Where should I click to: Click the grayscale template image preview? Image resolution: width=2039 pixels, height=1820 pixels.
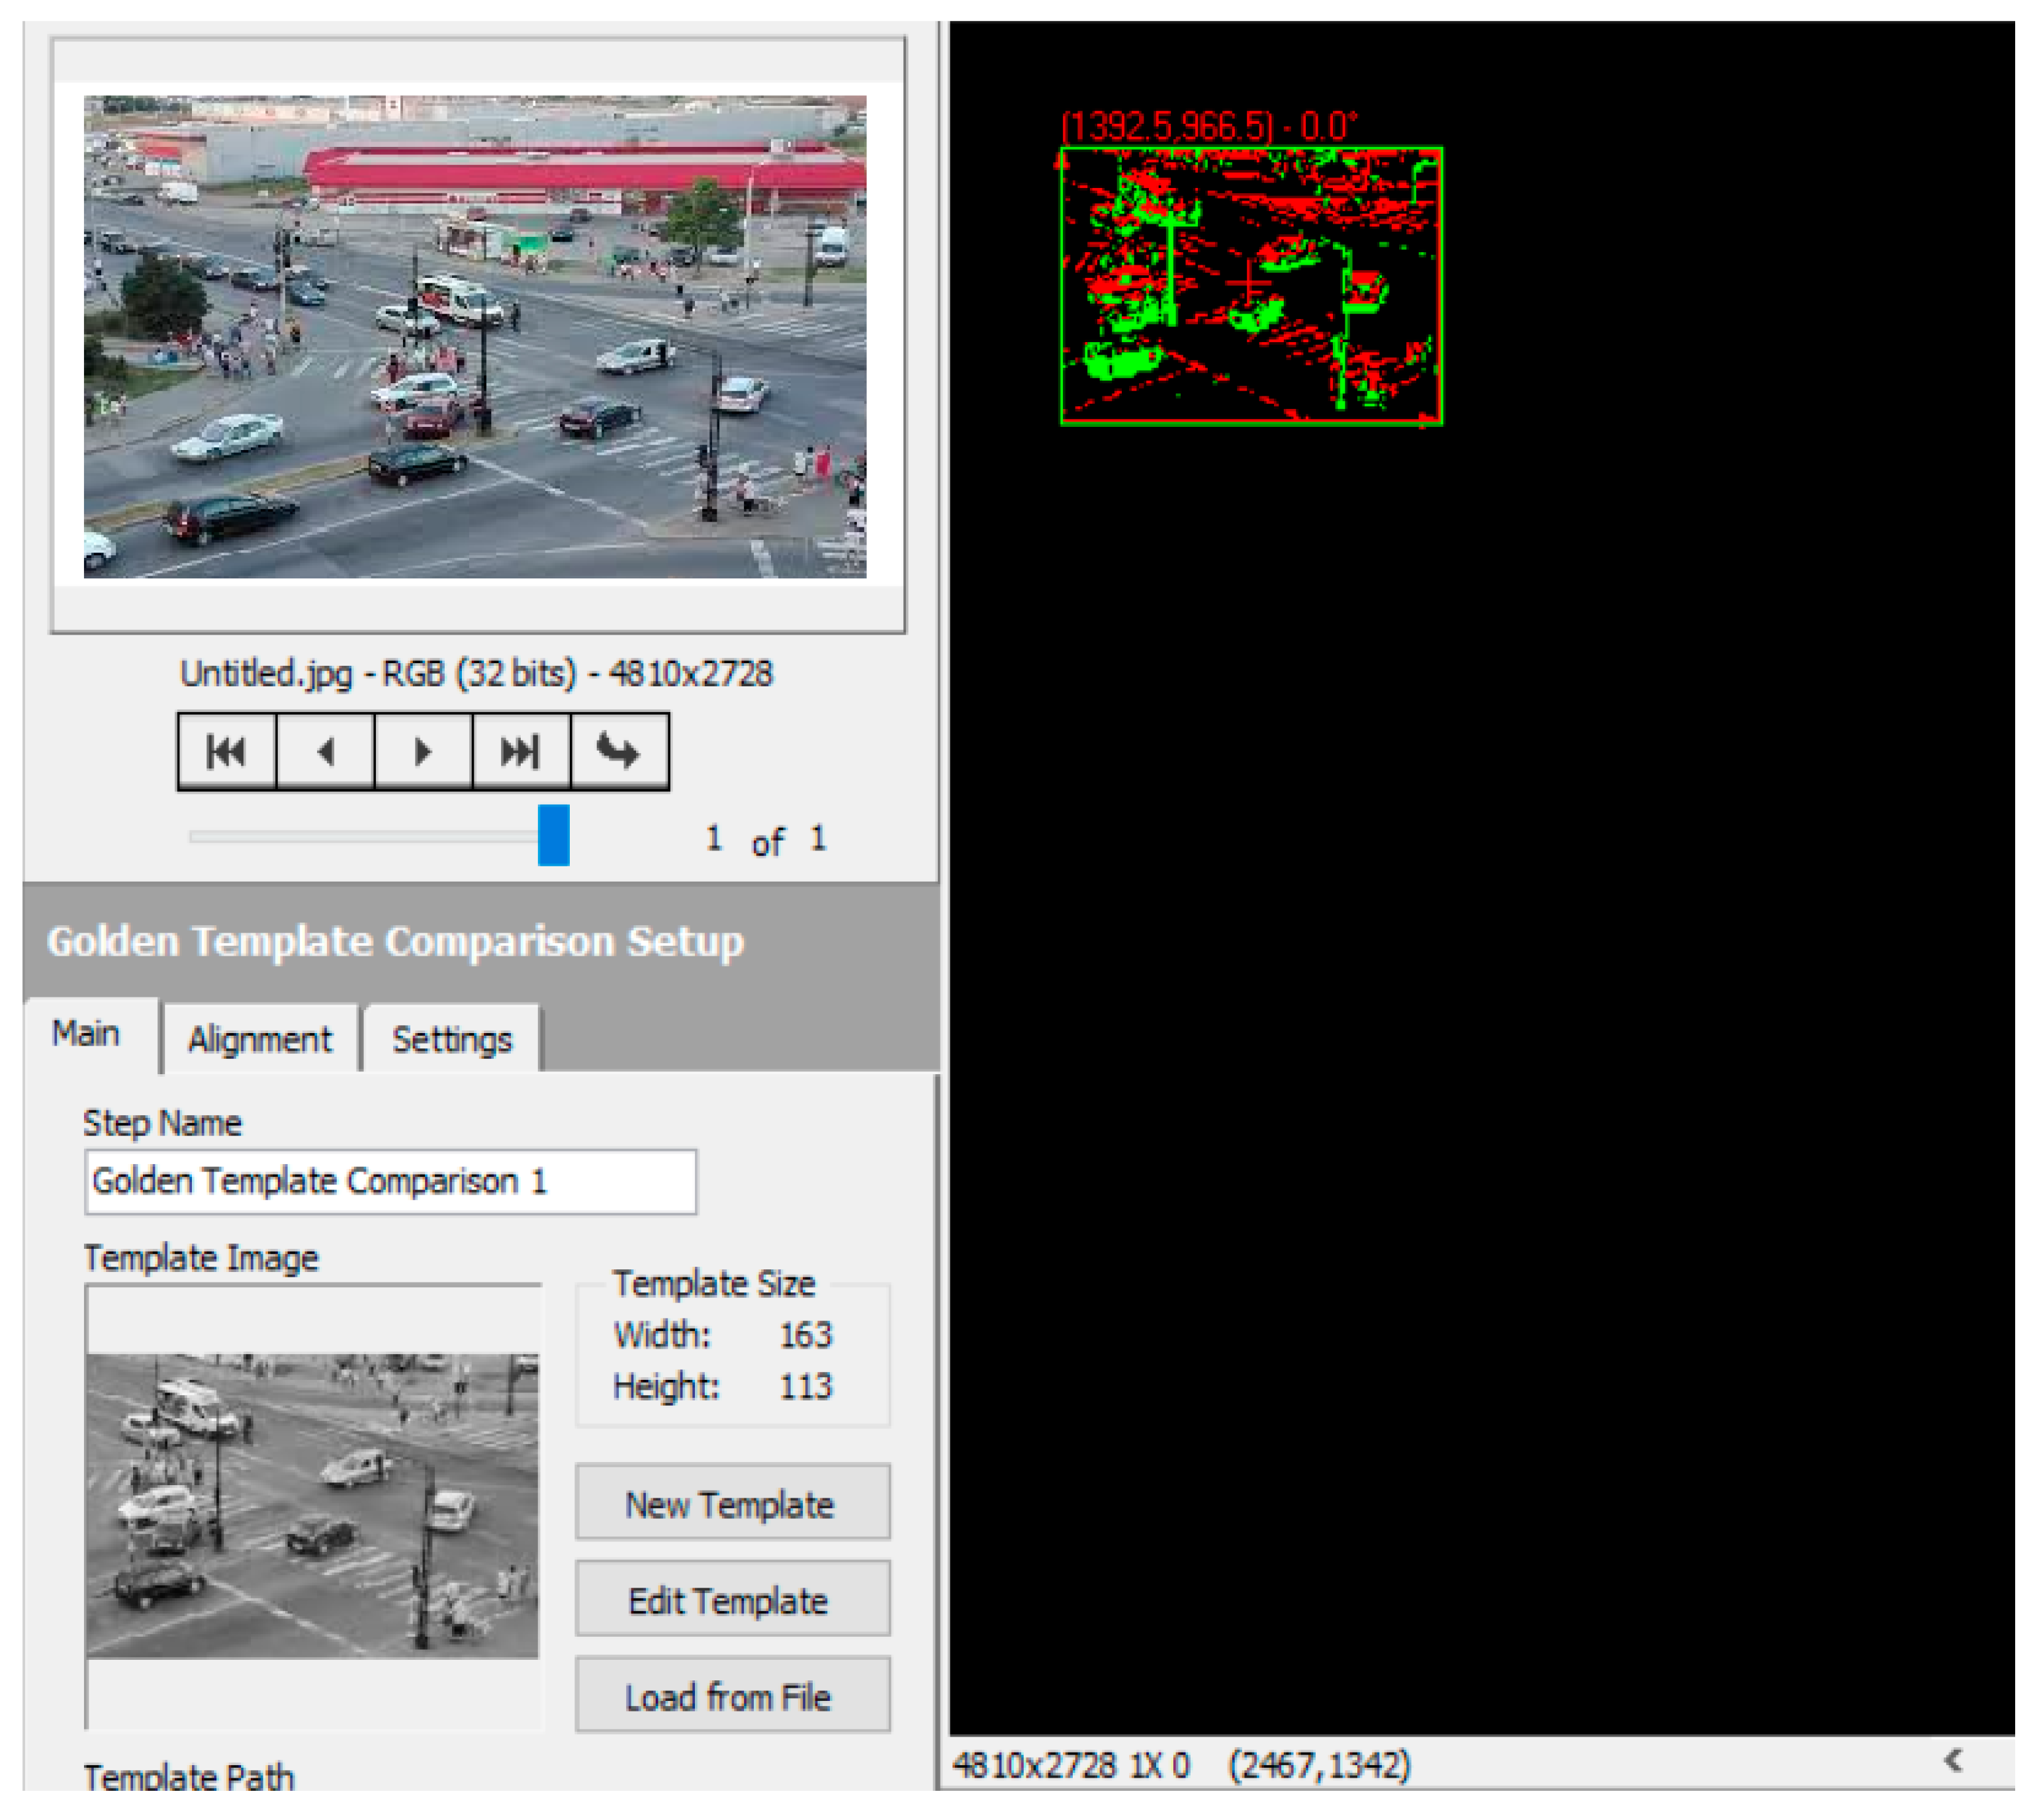[312, 1505]
